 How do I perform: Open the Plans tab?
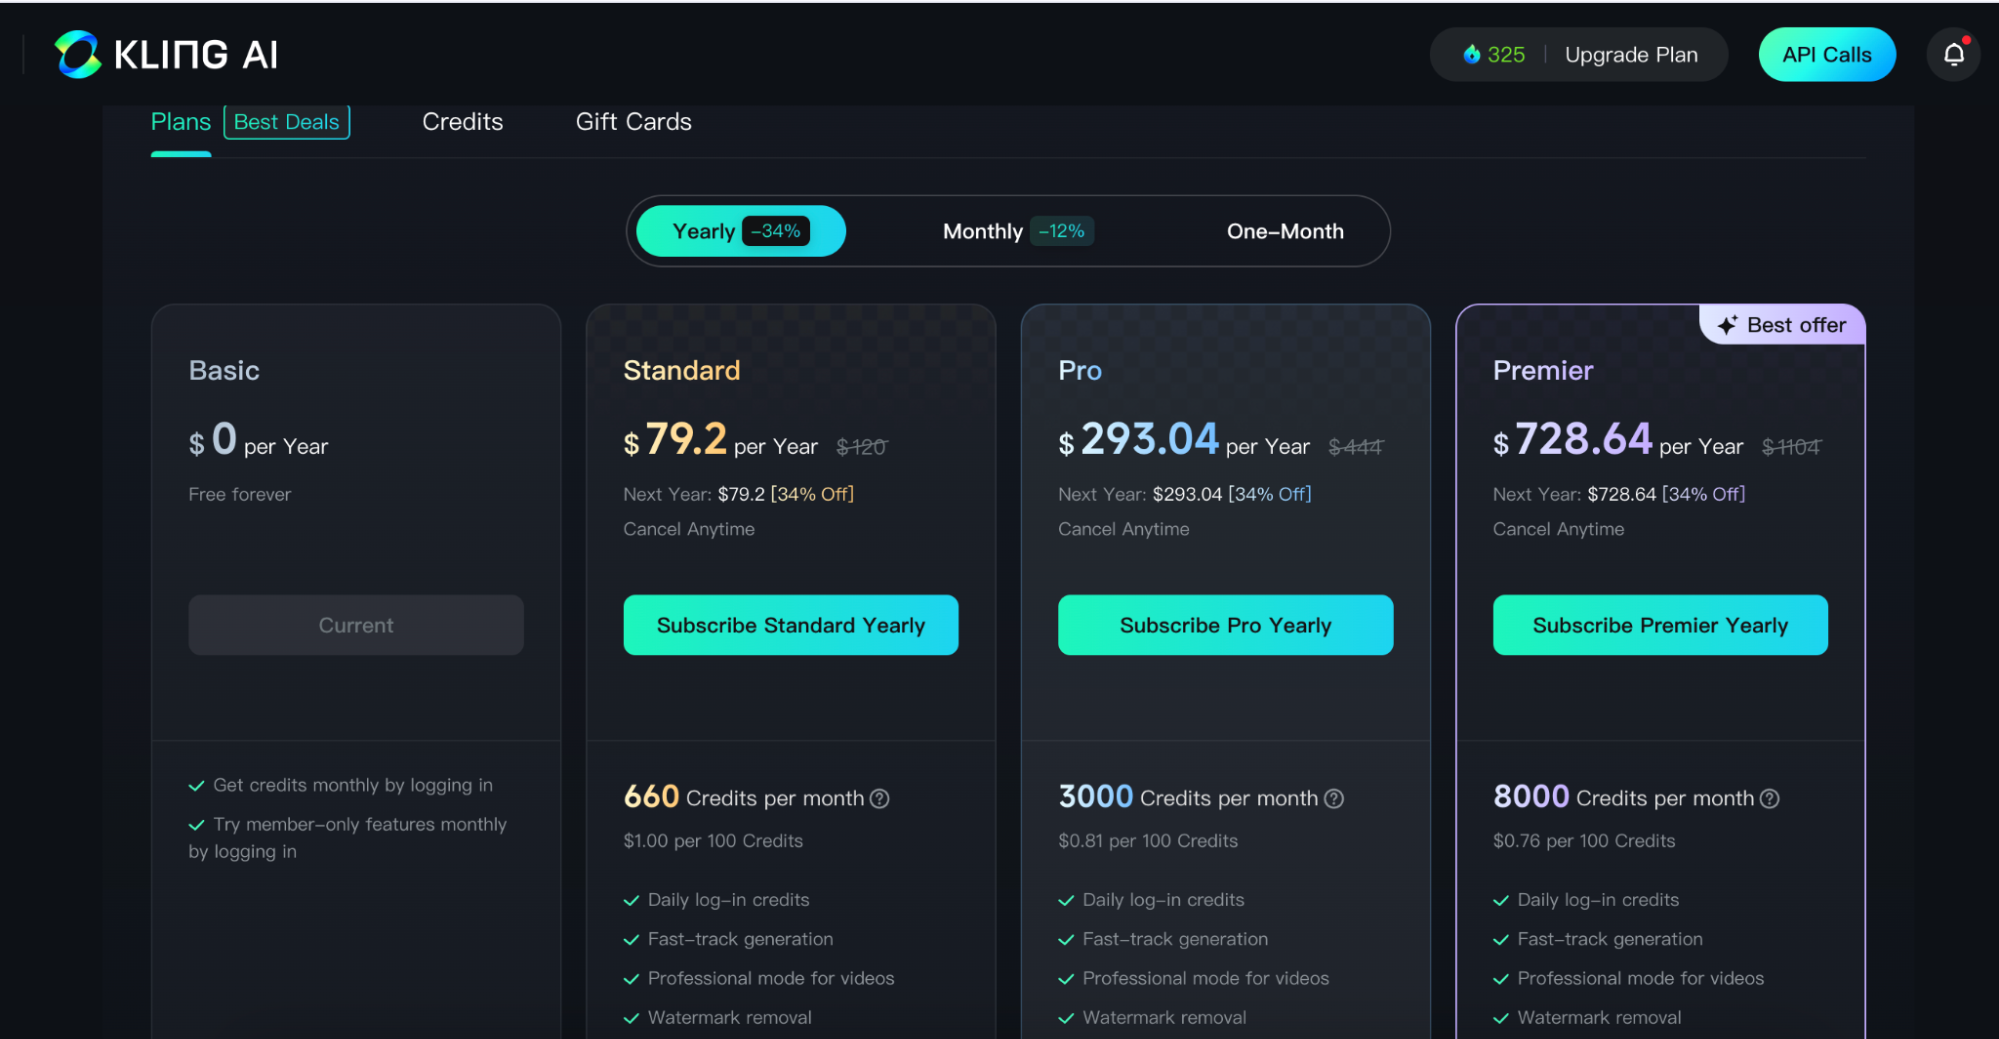181,122
